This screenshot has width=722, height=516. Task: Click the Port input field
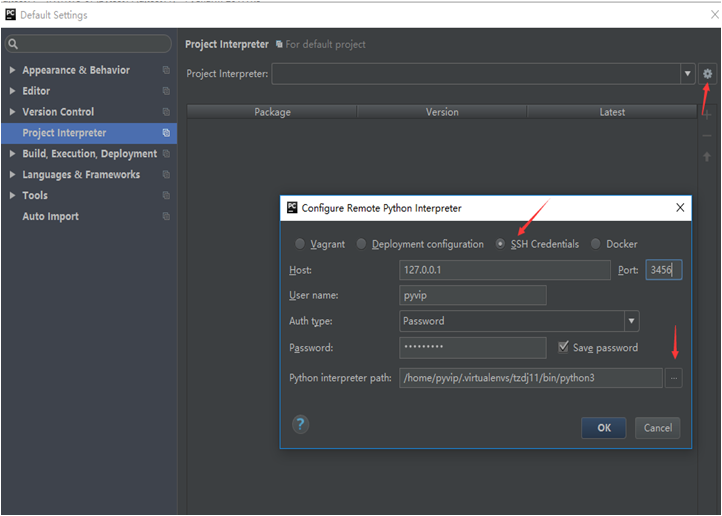[664, 270]
